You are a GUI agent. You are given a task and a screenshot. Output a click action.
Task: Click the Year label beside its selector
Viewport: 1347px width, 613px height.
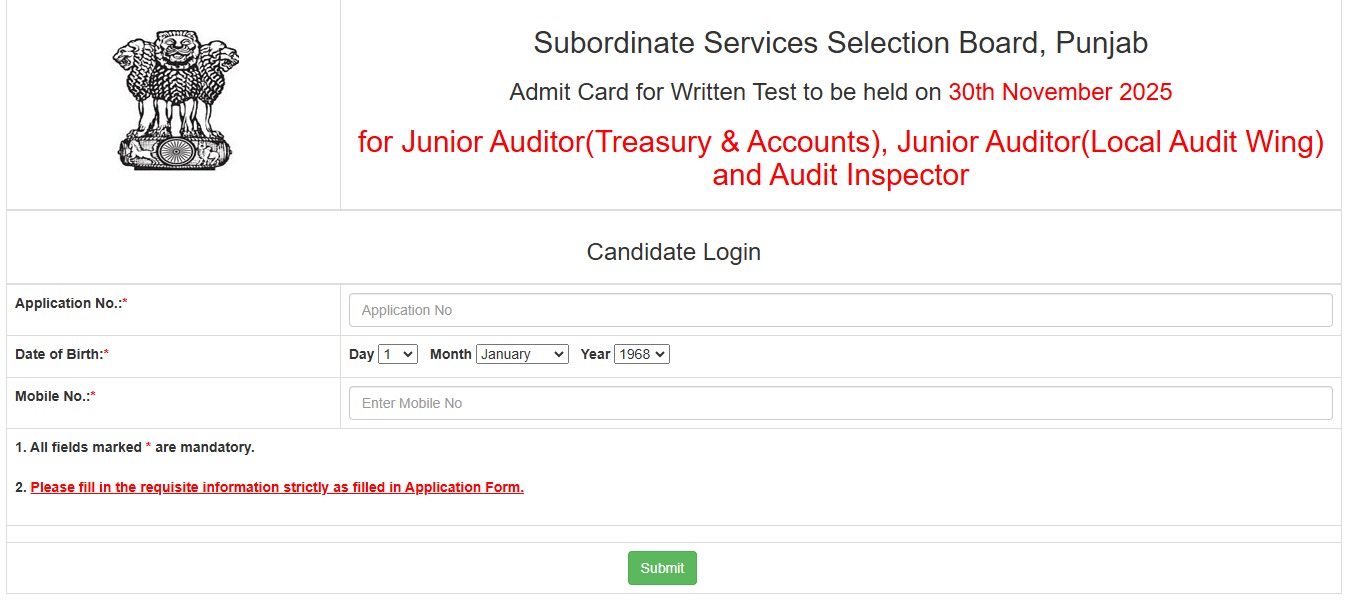coord(593,353)
